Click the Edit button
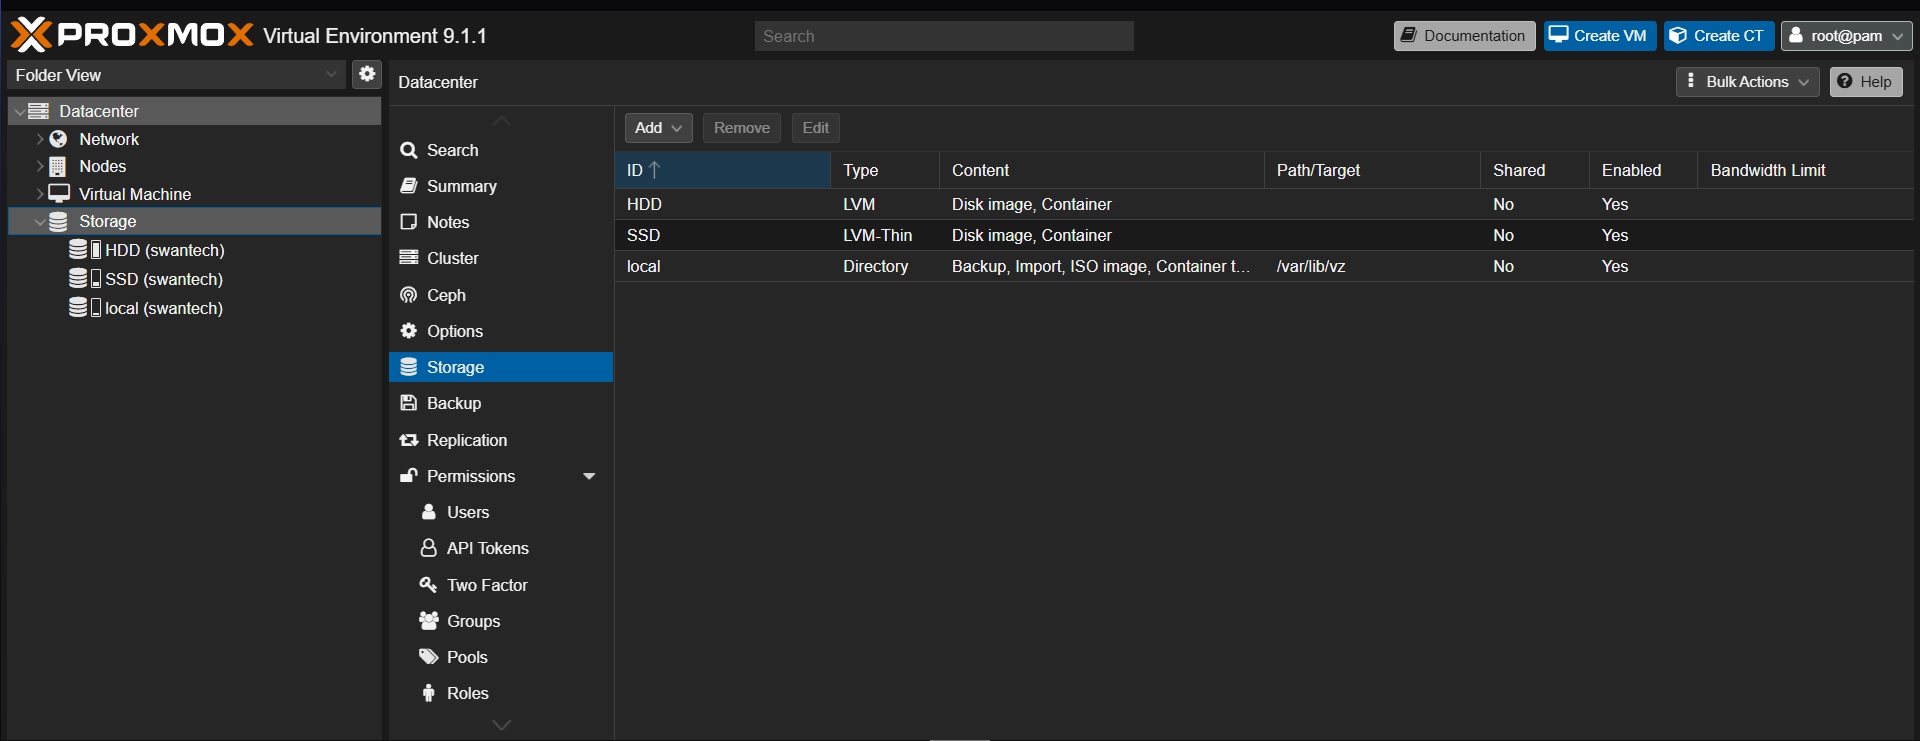 [x=815, y=128]
